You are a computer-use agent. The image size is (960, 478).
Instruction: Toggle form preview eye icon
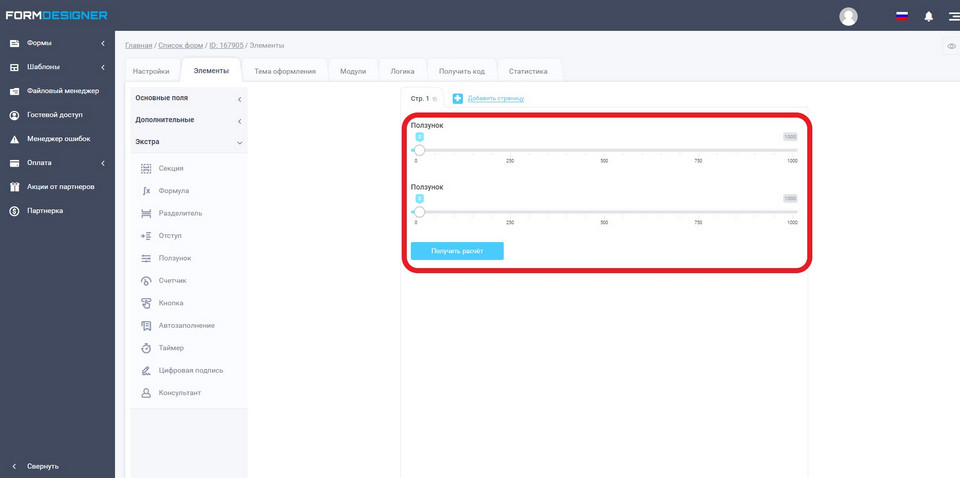(x=951, y=46)
